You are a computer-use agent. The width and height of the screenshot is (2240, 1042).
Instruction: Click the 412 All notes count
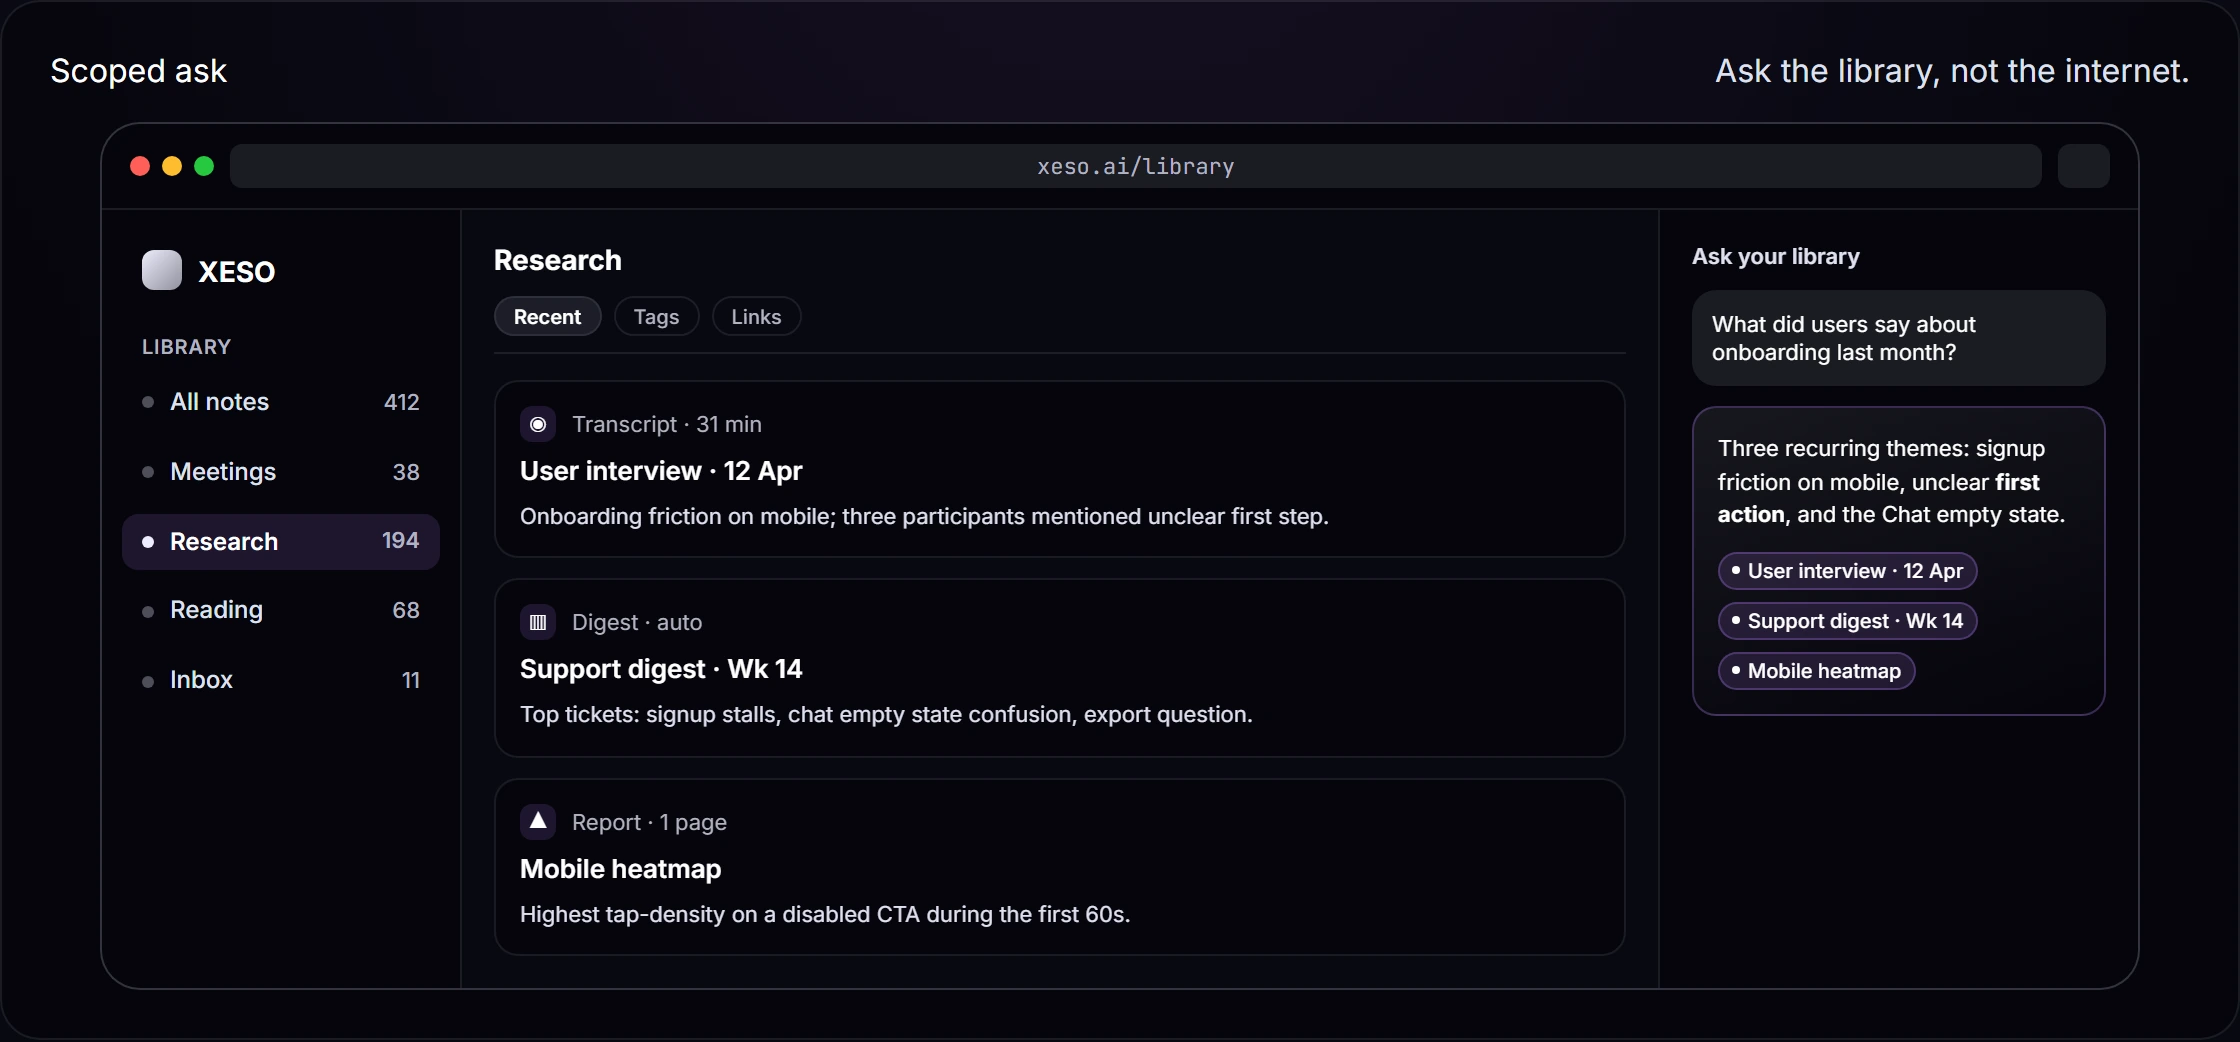[402, 402]
